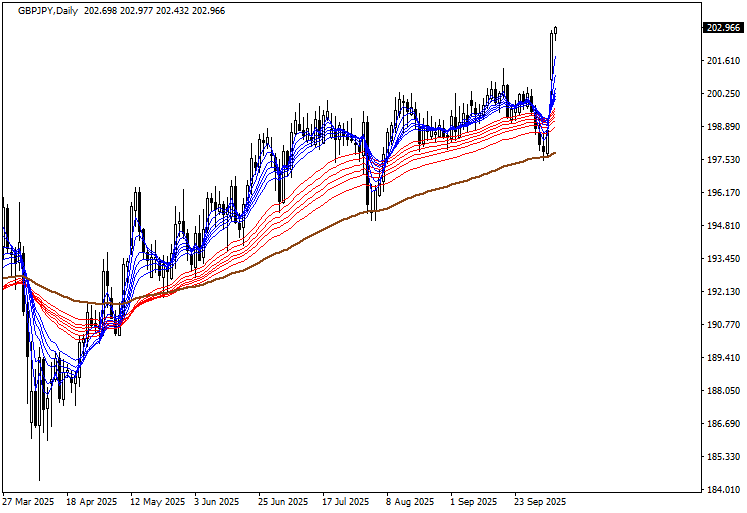Click the 201.610 price scale label
747x513 pixels.
[x=723, y=61]
